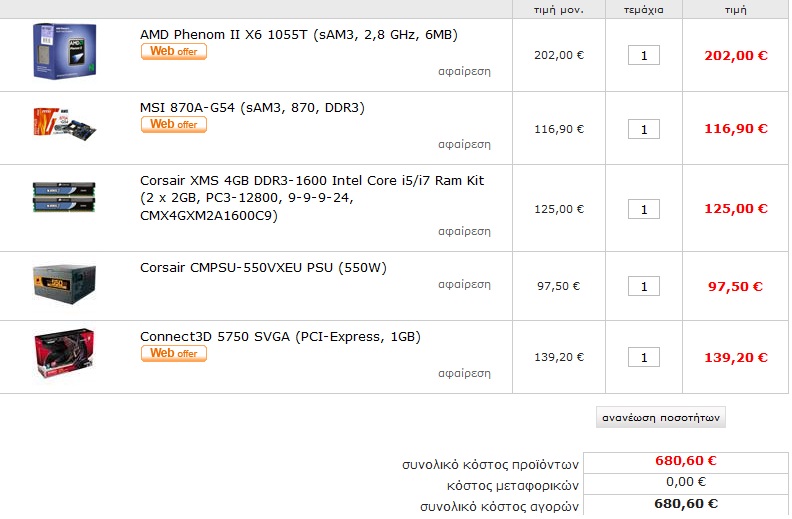Remove MSI 870A-G54 via αφαίρεση link
This screenshot has width=792, height=519.
[x=464, y=145]
